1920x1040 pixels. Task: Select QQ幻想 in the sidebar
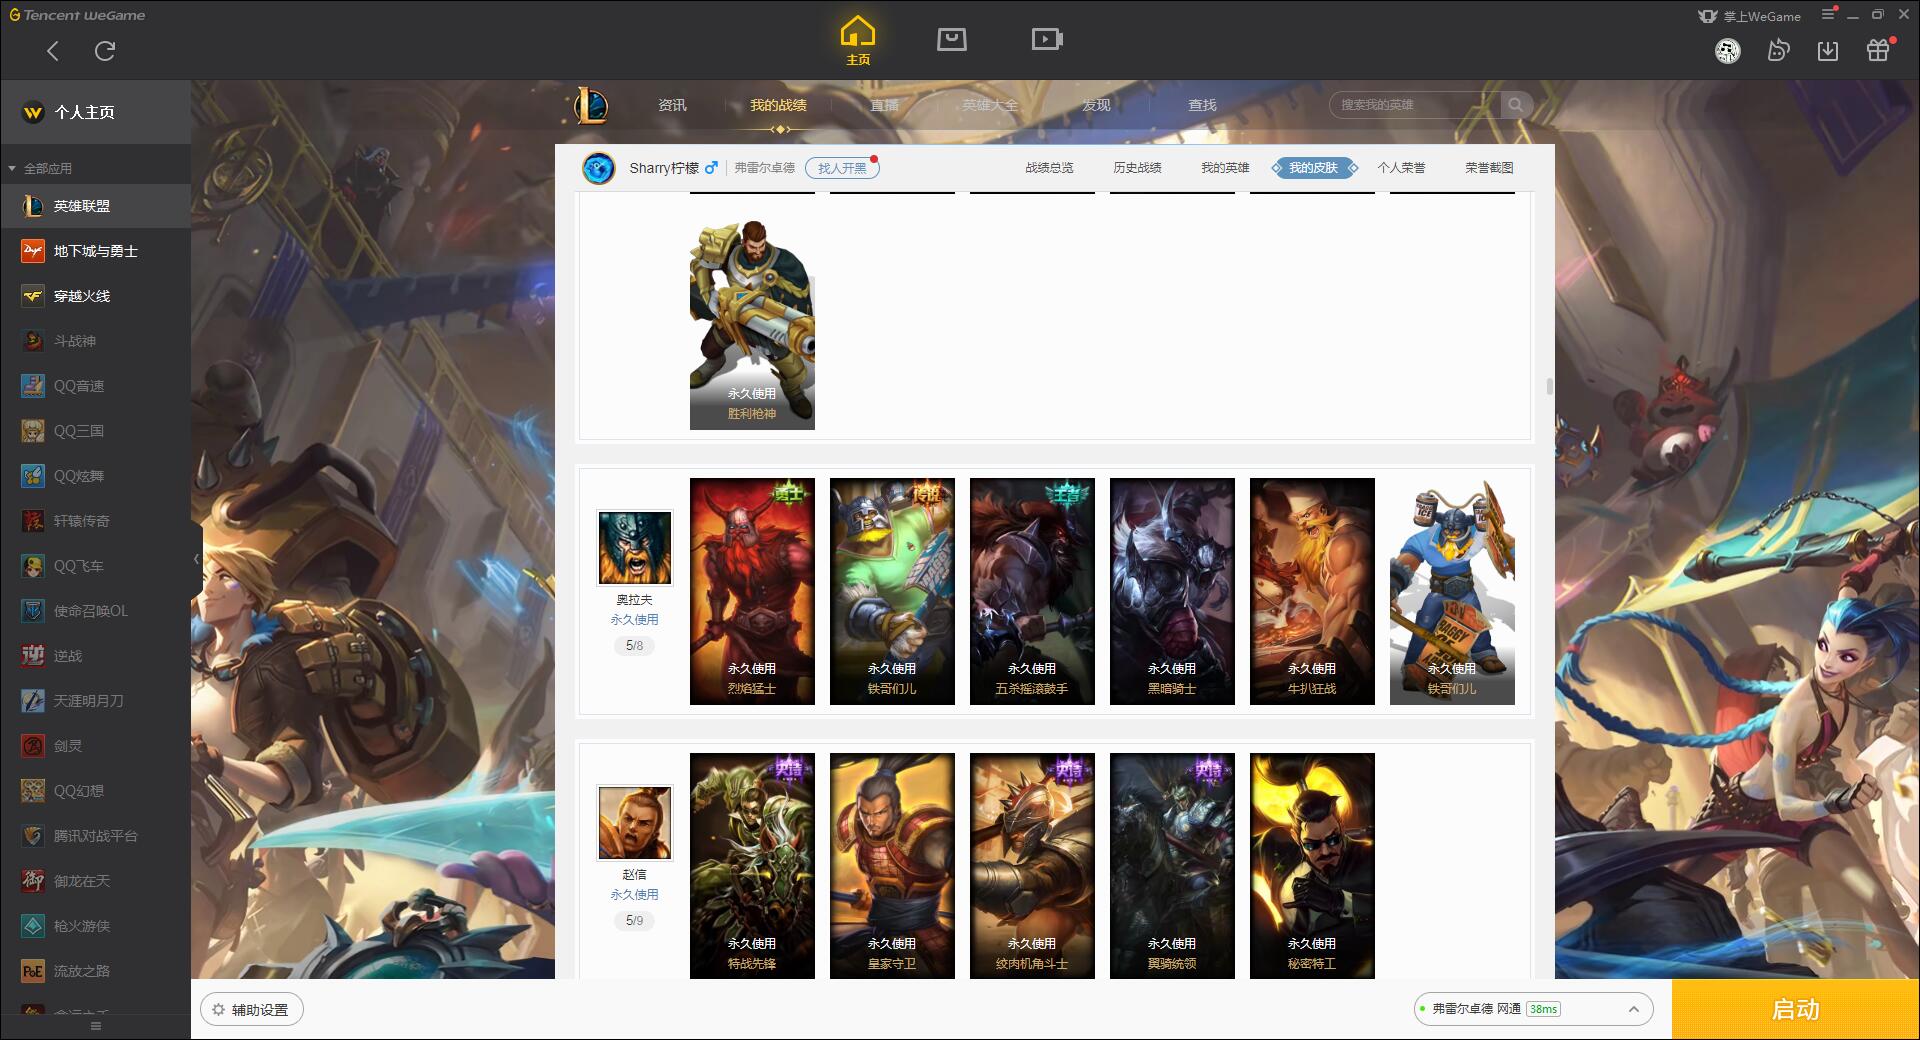point(95,791)
